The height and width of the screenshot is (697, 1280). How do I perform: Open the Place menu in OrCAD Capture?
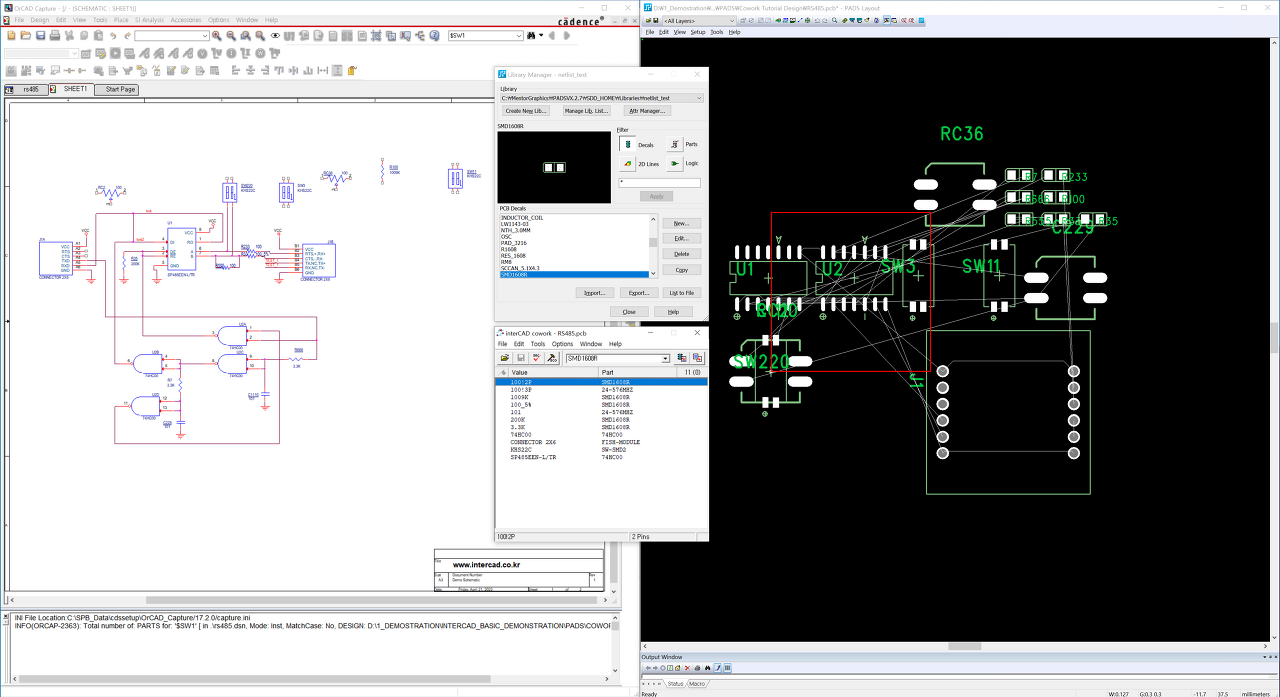120,20
